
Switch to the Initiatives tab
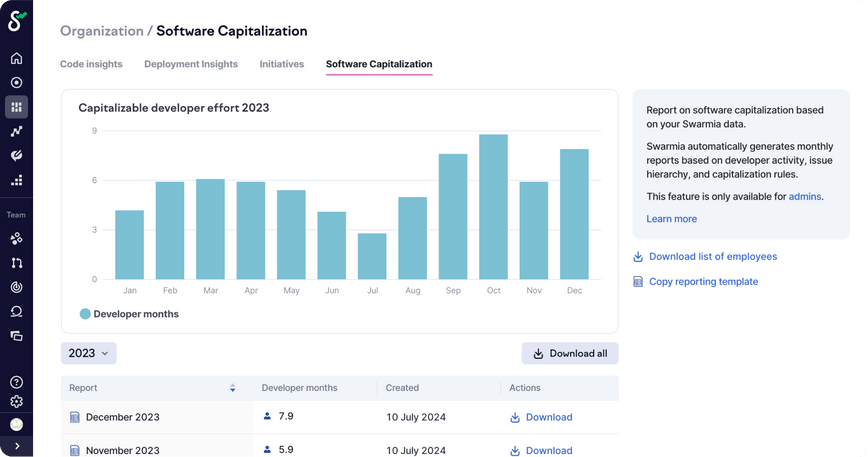pyautogui.click(x=282, y=64)
